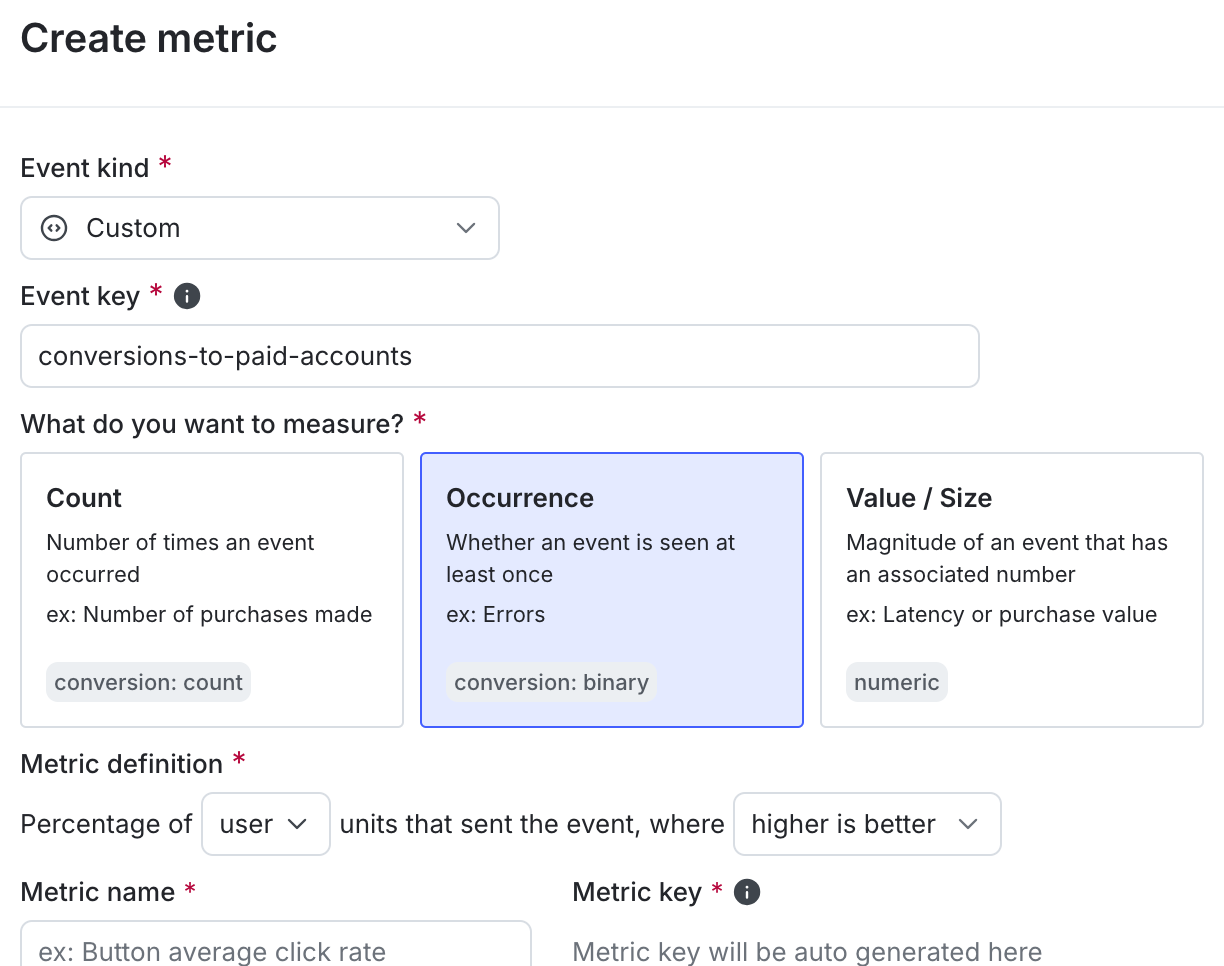Open the Event kind dropdown
This screenshot has width=1224, height=966.
tap(260, 228)
